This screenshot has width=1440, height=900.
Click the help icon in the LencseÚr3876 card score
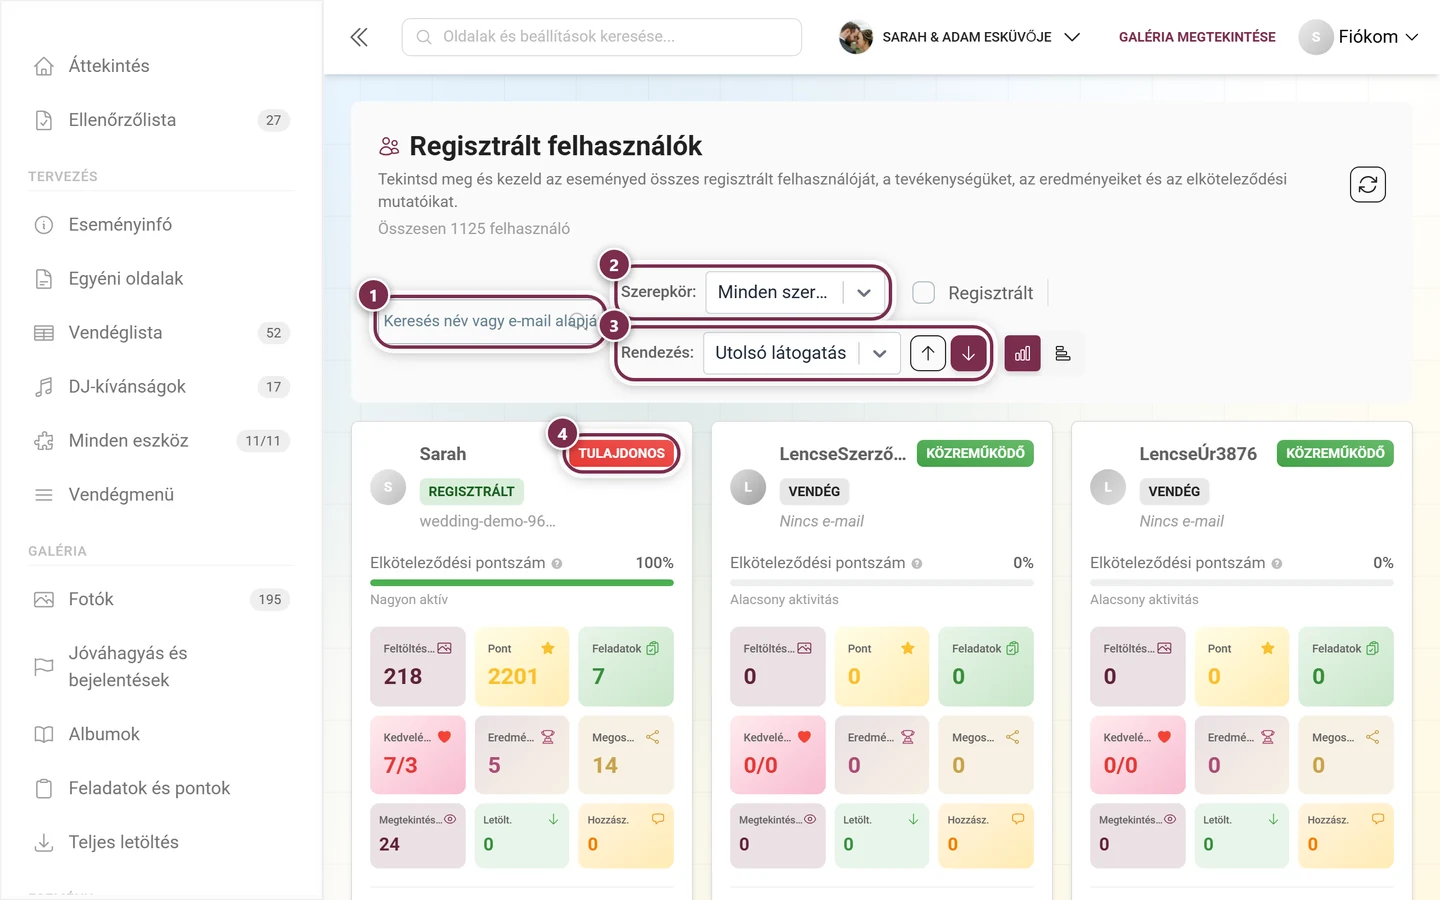coord(1277,564)
